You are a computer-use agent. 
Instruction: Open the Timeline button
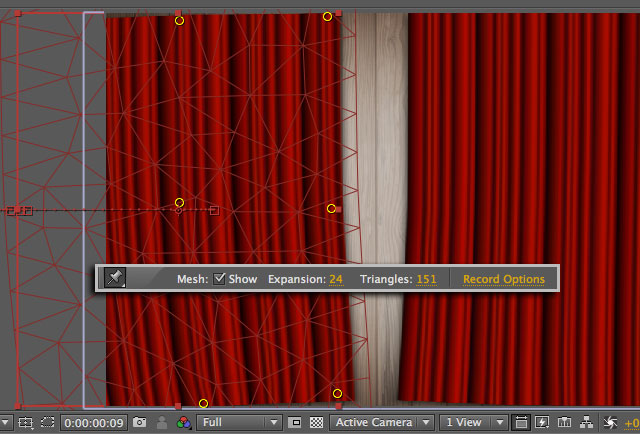pyautogui.click(x=564, y=422)
